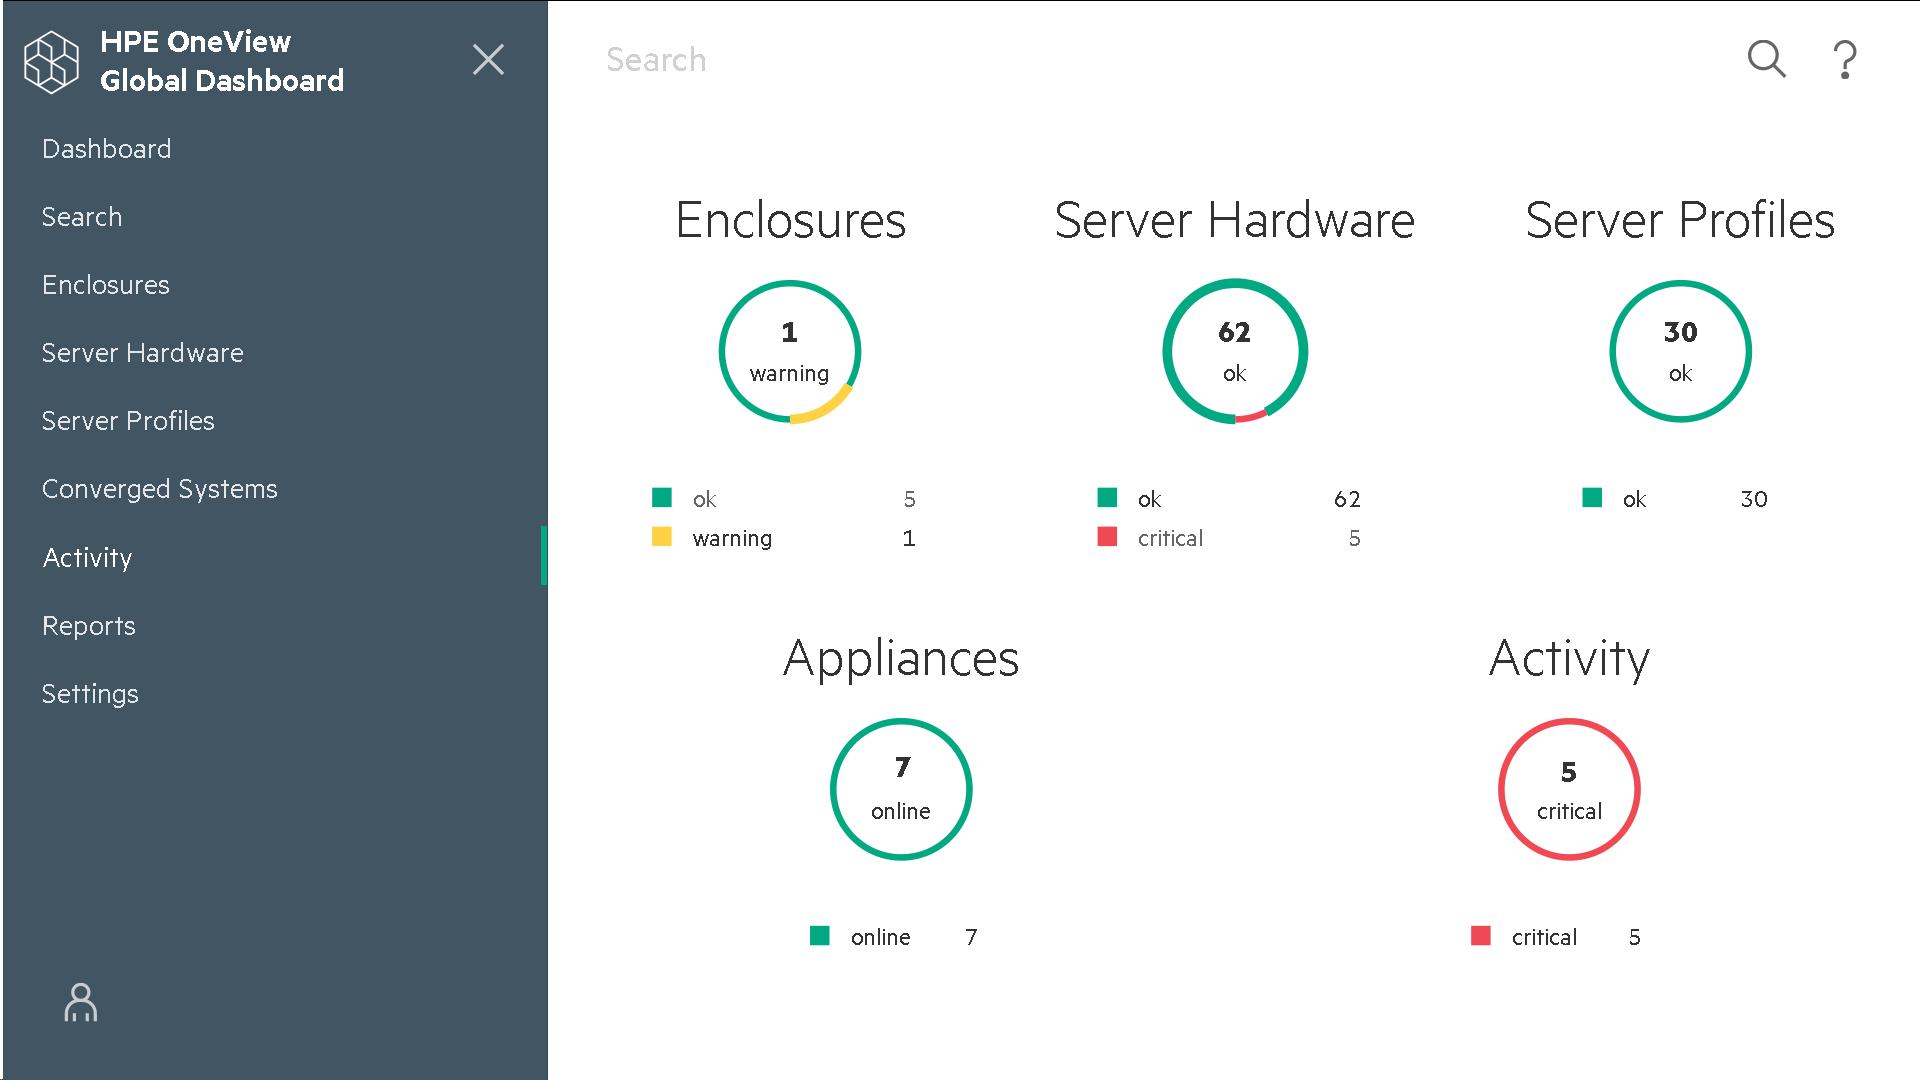Click the Appliances donut chart showing 7 online
This screenshot has height=1080, width=1920.
(x=901, y=790)
